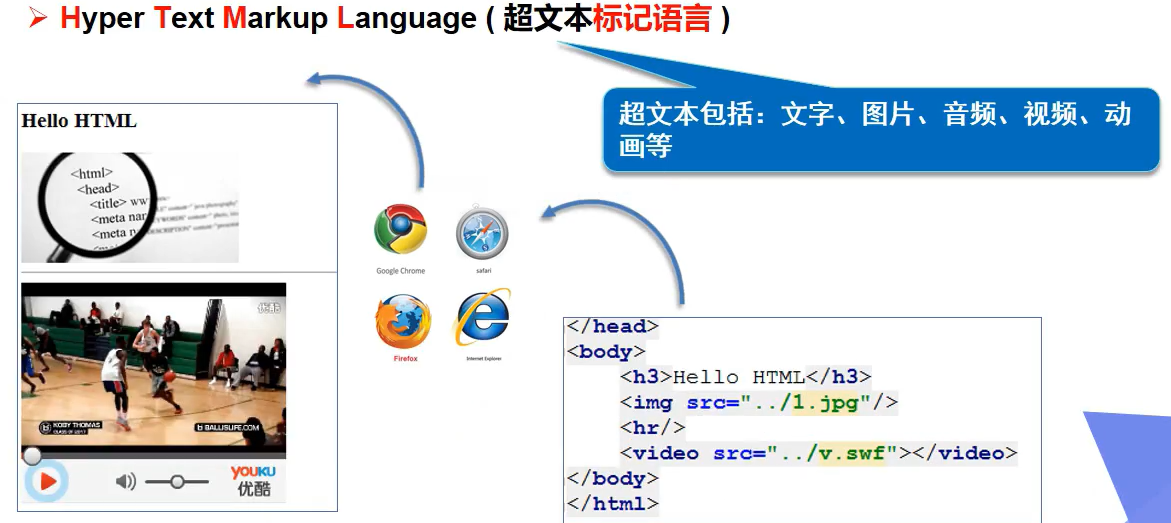Click the Internet Explorer icon
Image resolution: width=1171 pixels, height=523 pixels.
click(482, 318)
